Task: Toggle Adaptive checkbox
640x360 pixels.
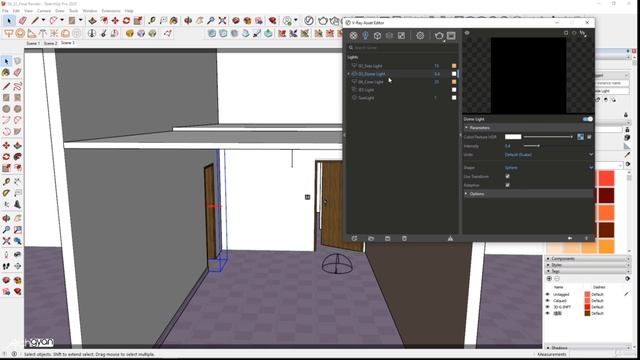Action: click(x=507, y=185)
